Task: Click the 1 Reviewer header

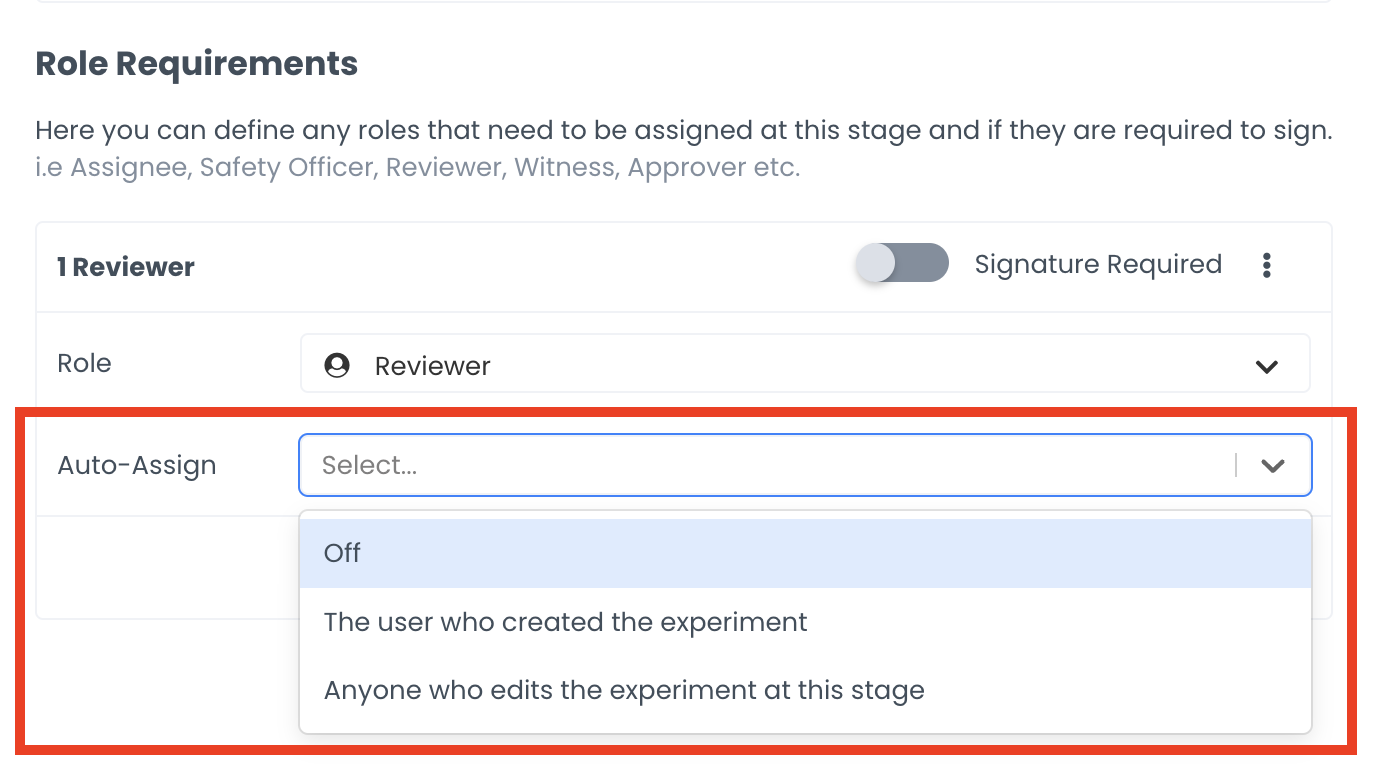Action: pos(126,267)
